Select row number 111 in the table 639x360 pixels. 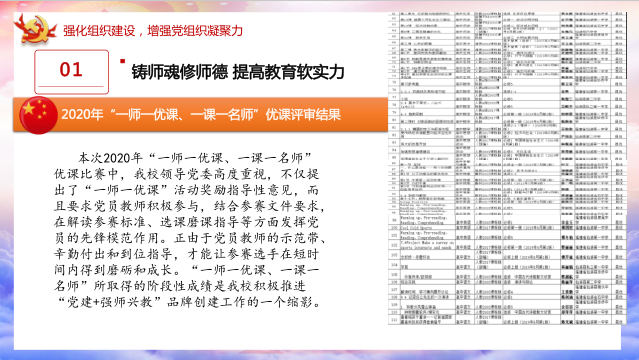[394, 320]
